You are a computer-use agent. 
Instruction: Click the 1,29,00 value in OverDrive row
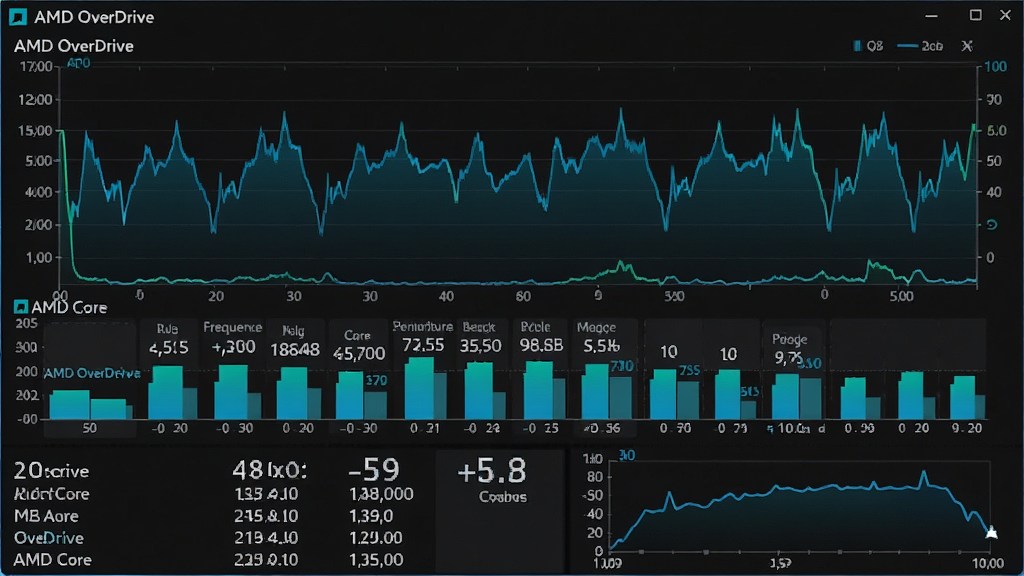[376, 538]
